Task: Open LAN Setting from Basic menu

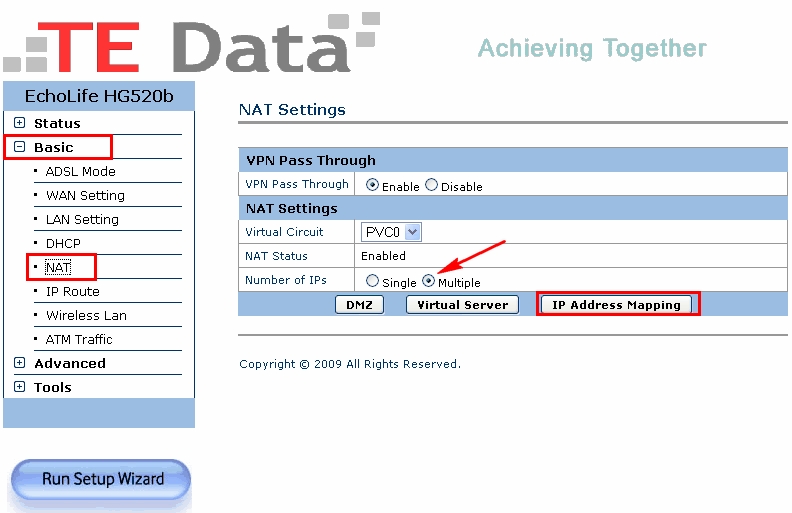Action: (82, 219)
